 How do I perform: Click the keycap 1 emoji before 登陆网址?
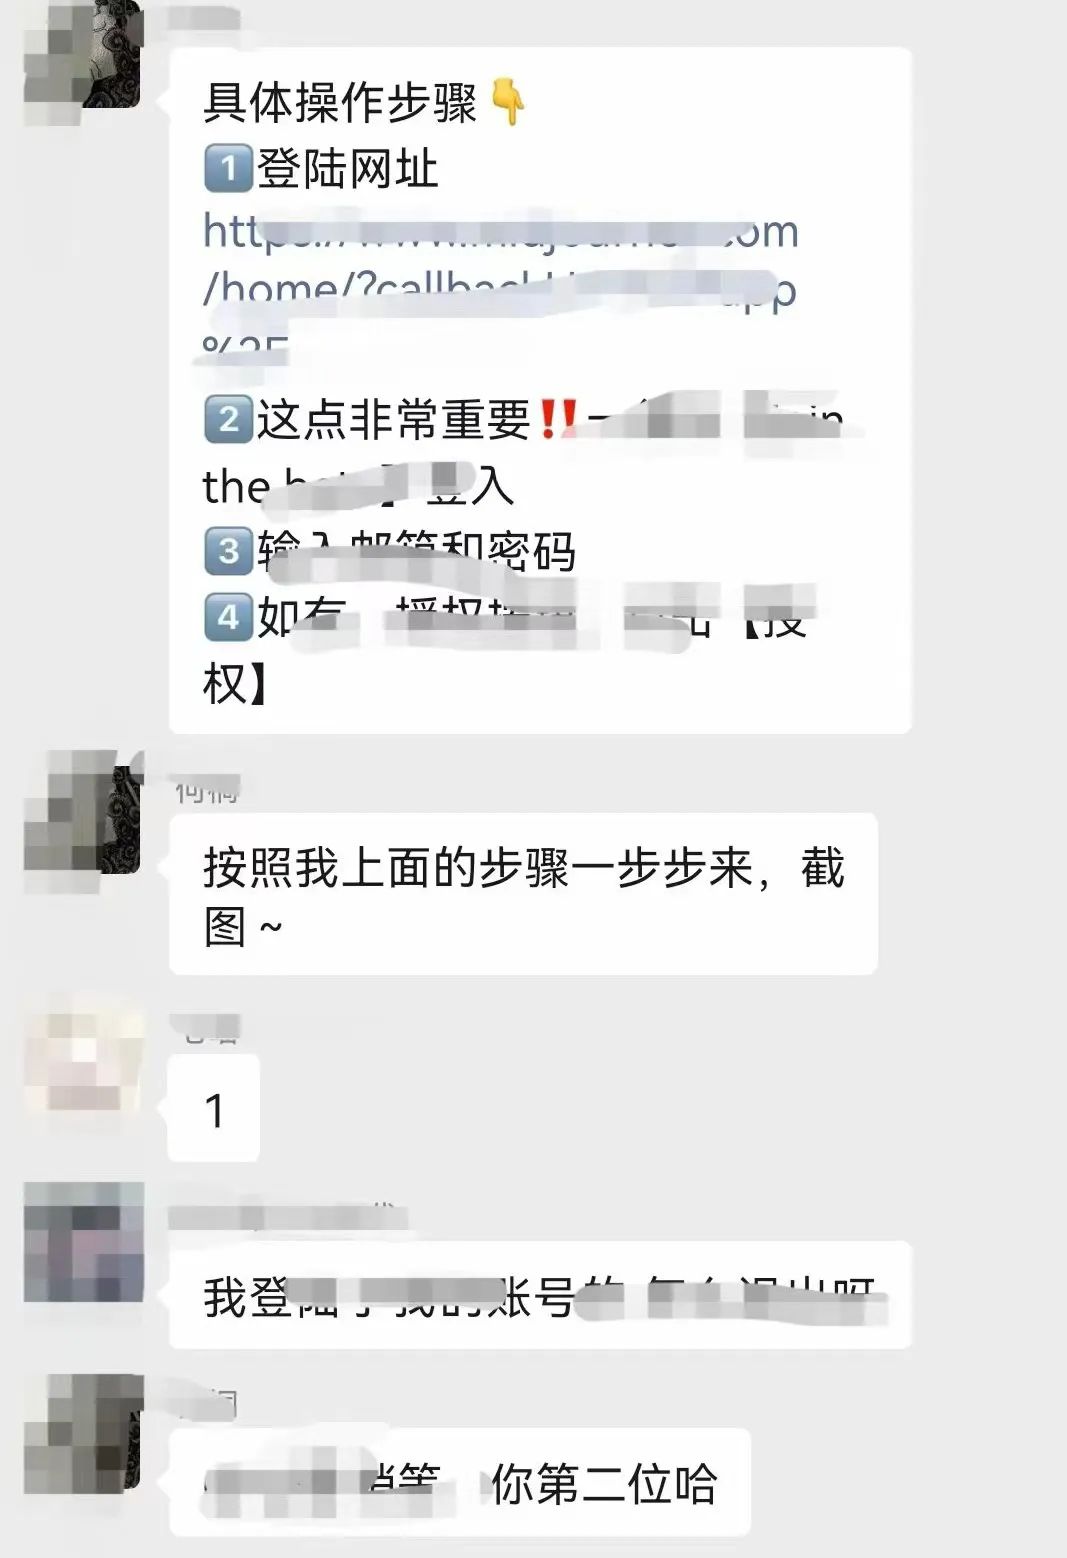228,168
